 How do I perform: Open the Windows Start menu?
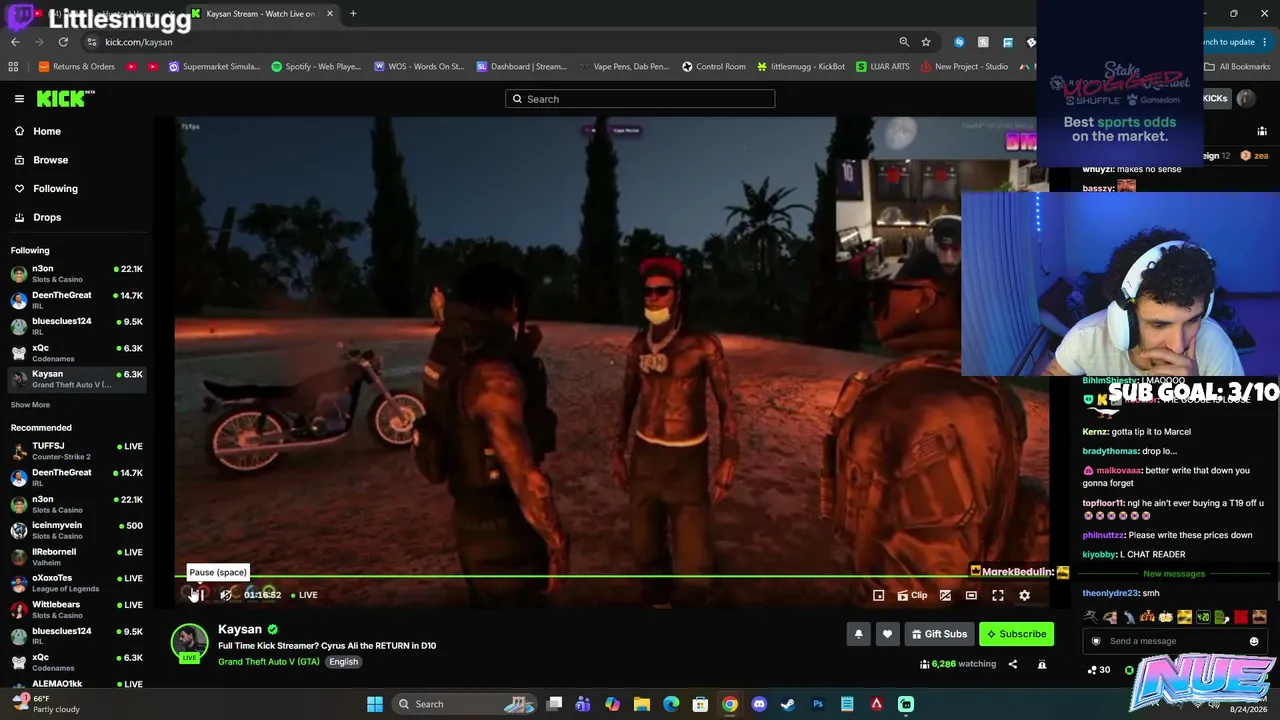click(x=375, y=704)
